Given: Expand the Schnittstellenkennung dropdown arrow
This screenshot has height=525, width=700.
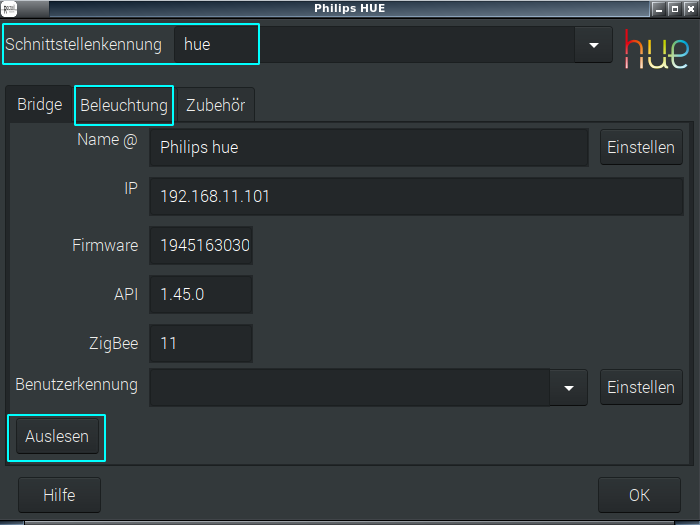Looking at the screenshot, I should point(594,45).
